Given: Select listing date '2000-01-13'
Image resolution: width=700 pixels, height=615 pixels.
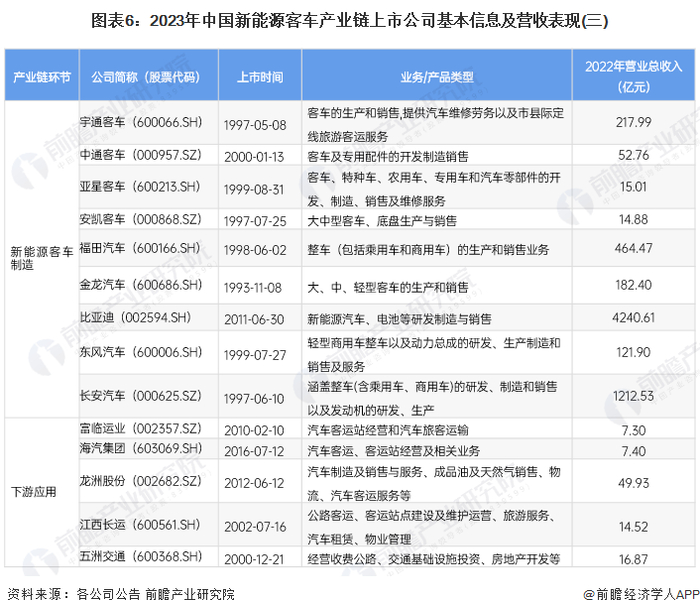Looking at the screenshot, I should 254,157.
